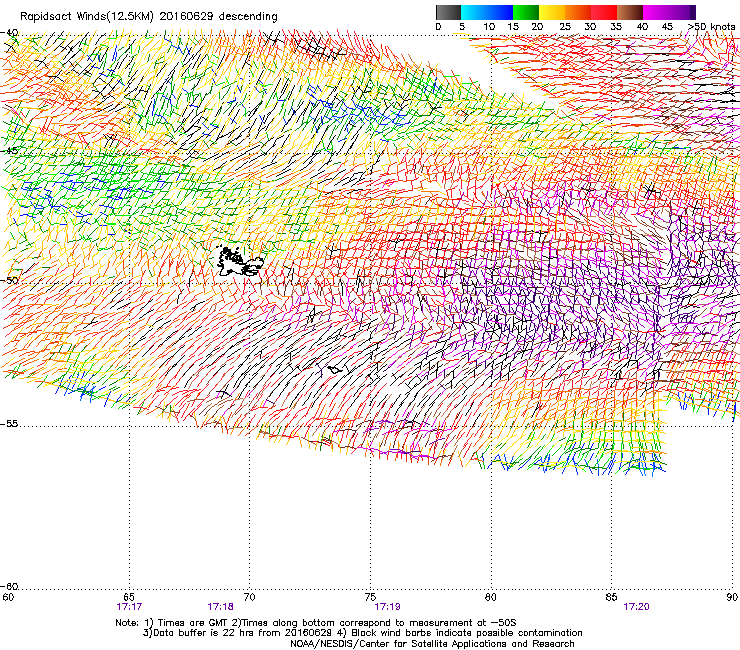The width and height of the screenshot is (740, 650).
Task: Click the green 15-20 knots color swatch
Action: [526, 12]
